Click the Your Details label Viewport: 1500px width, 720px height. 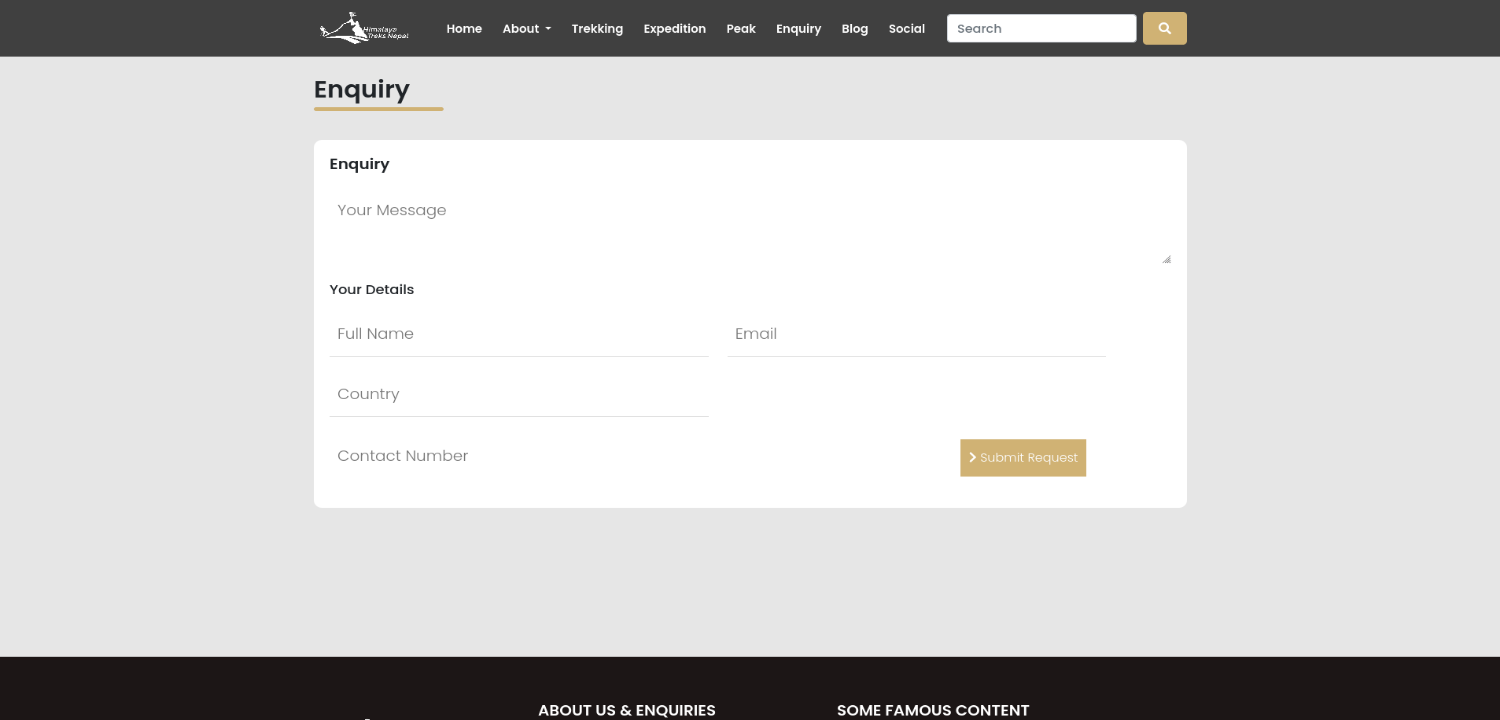372,289
